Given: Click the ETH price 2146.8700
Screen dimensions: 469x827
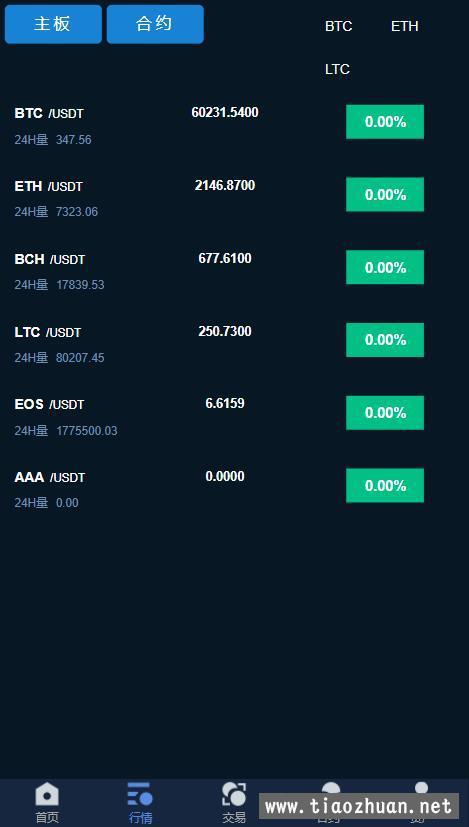Looking at the screenshot, I should coord(225,185).
